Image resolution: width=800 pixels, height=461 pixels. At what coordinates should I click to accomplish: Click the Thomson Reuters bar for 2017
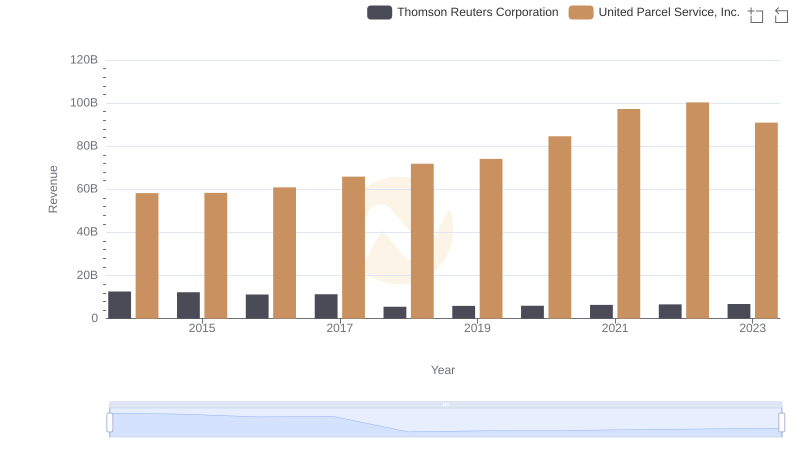326,306
